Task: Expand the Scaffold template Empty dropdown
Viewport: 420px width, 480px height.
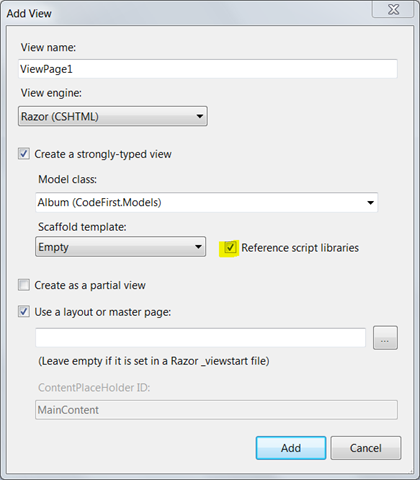Action: coord(120,247)
